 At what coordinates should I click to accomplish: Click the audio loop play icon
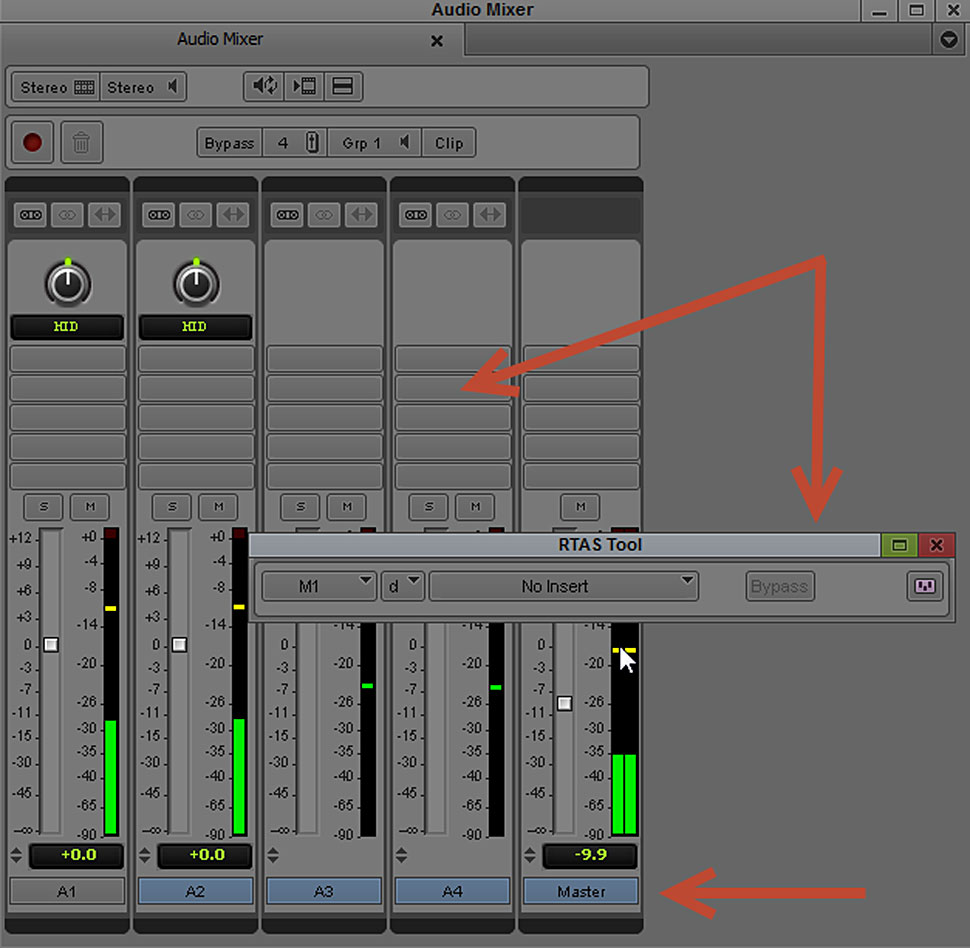(265, 87)
